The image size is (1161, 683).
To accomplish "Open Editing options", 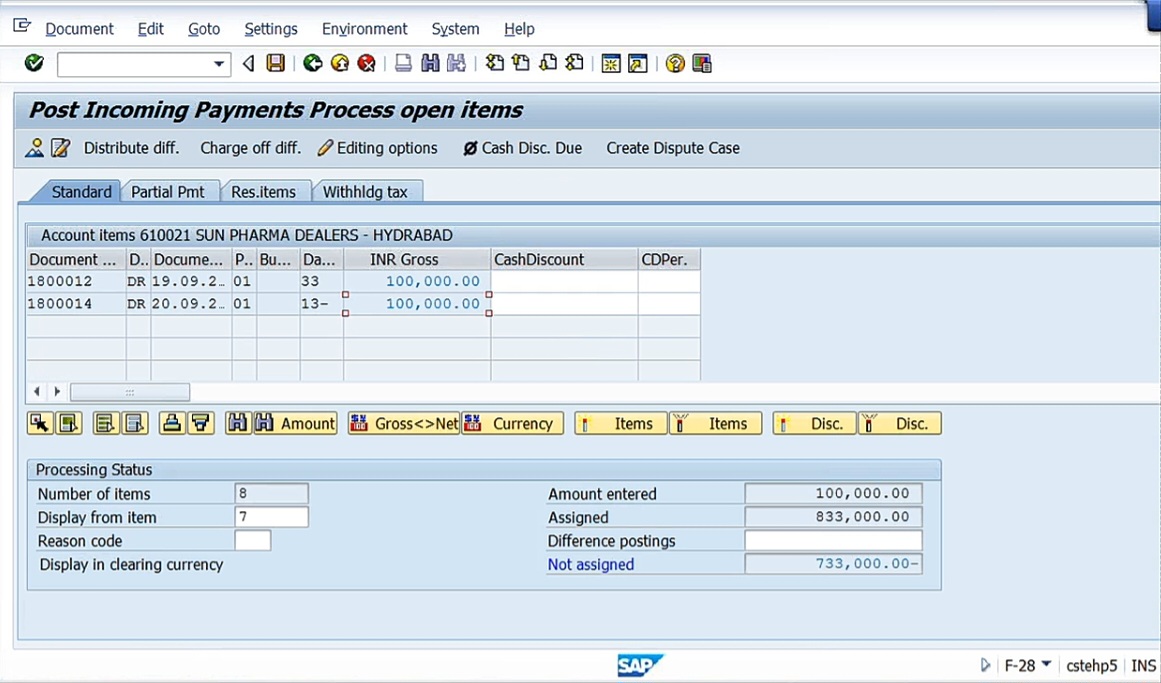I will coord(378,148).
